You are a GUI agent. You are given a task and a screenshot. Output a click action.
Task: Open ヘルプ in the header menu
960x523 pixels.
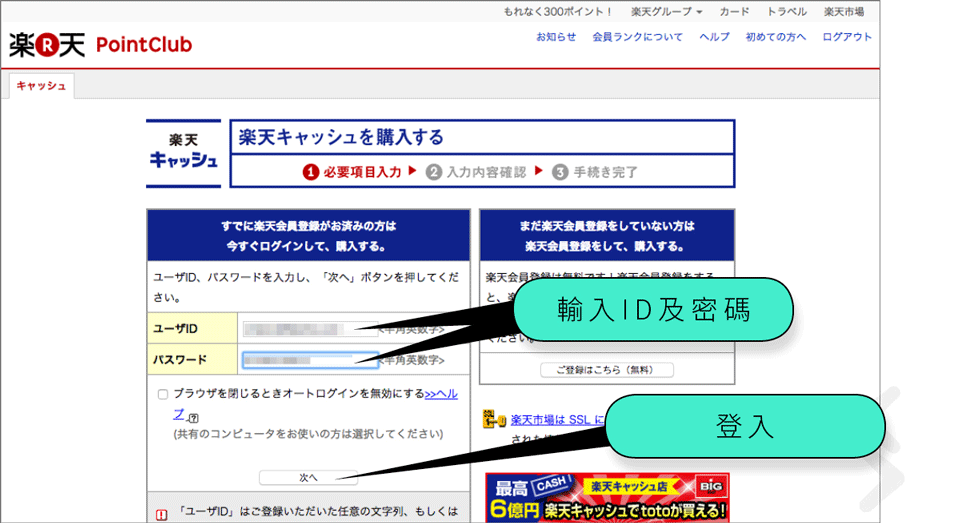pos(714,37)
